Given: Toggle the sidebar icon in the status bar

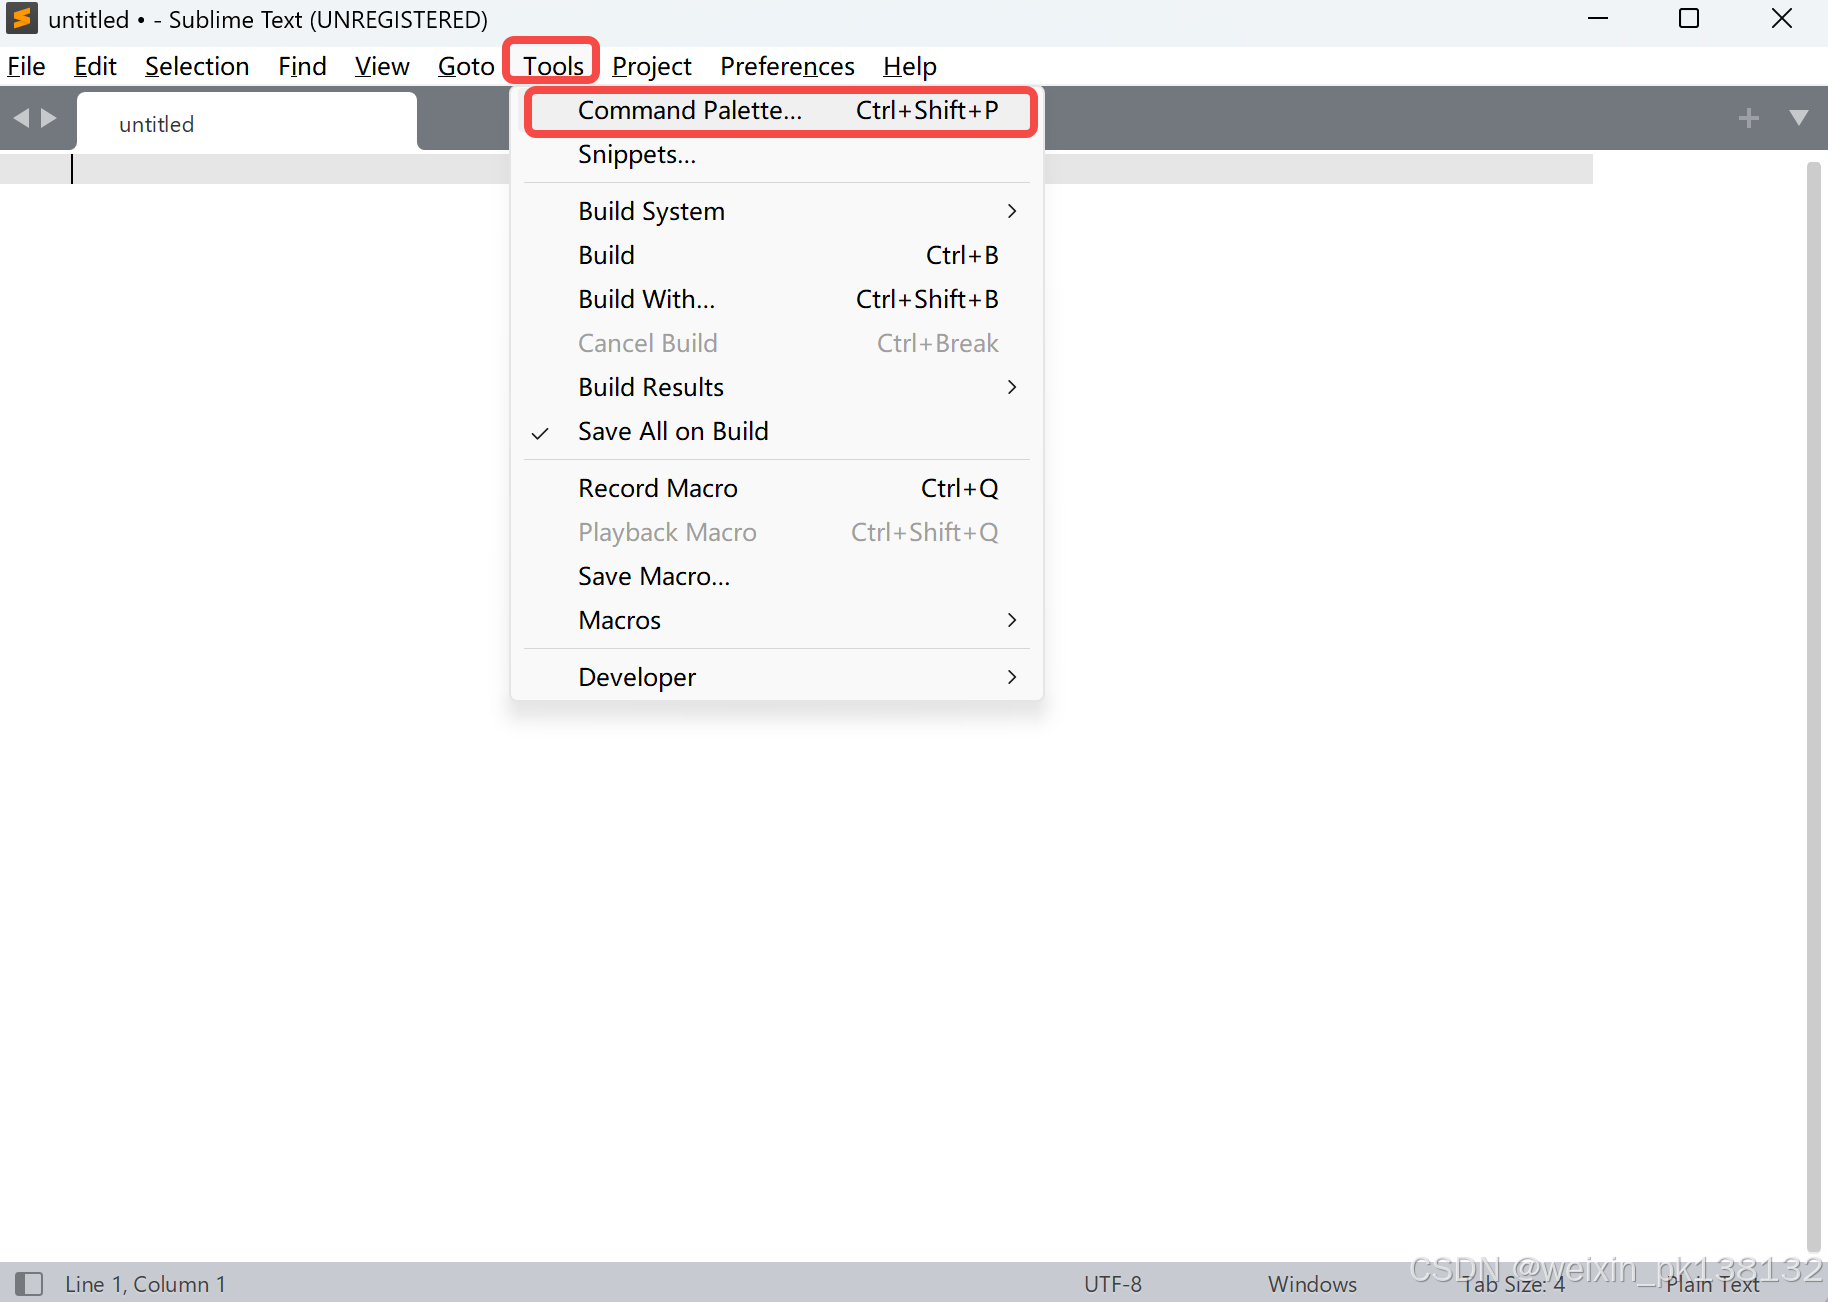Looking at the screenshot, I should (30, 1283).
